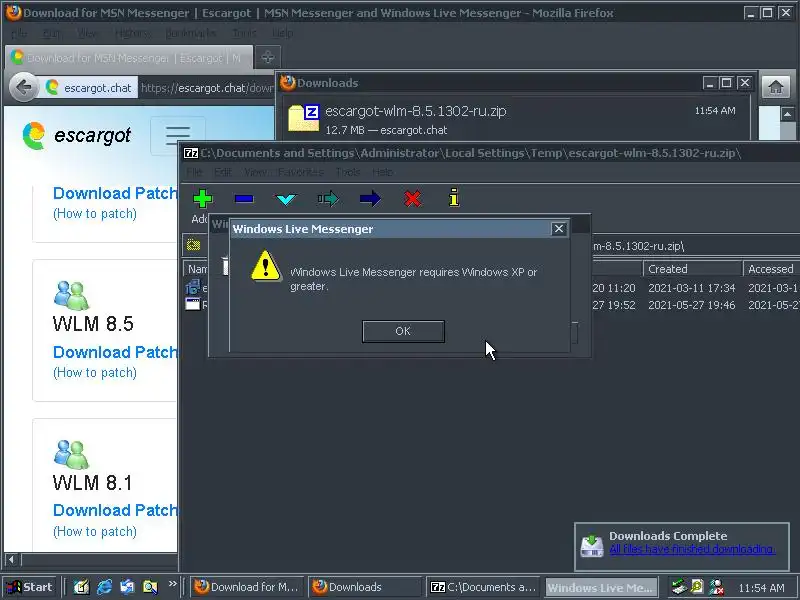The image size is (800, 600).
Task: Click Download Patch link under WLM 8.1
Action: [115, 510]
